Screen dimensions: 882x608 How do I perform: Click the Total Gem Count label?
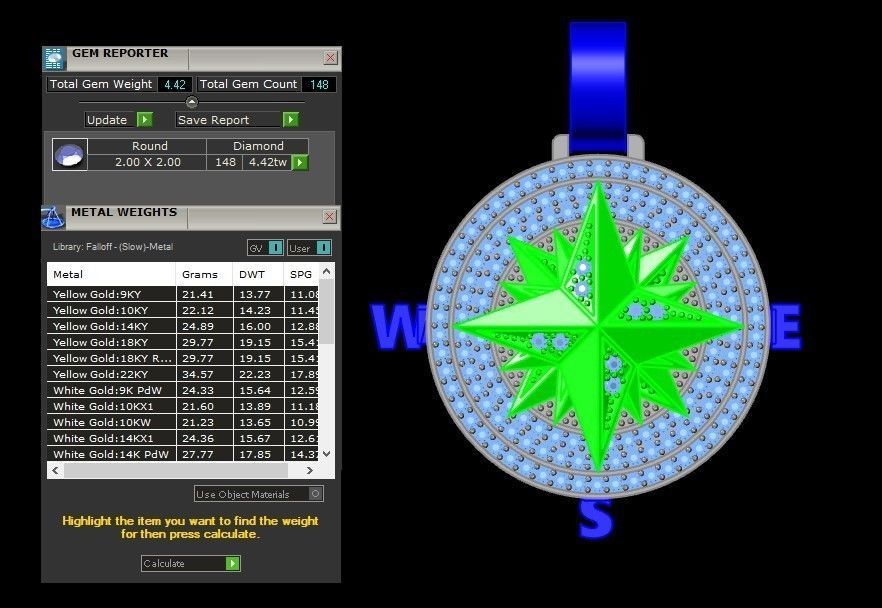pyautogui.click(x=248, y=84)
